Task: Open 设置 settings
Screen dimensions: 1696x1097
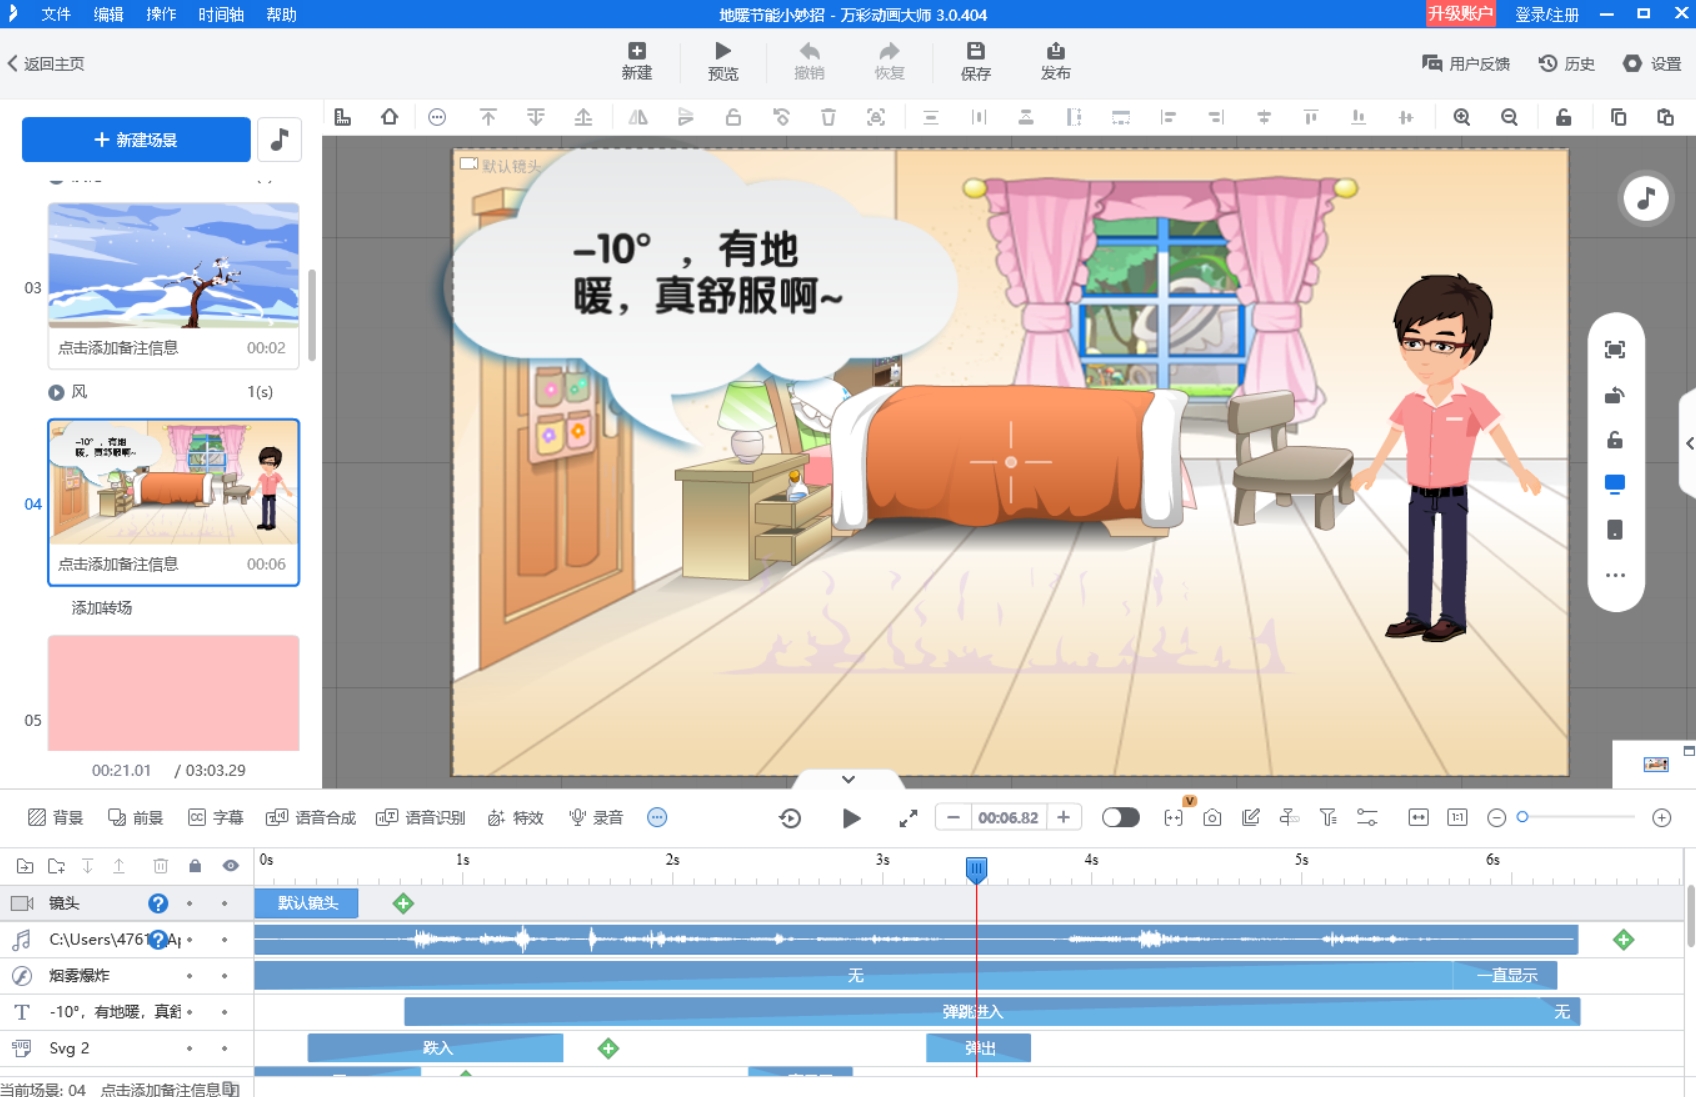Action: (x=1652, y=63)
